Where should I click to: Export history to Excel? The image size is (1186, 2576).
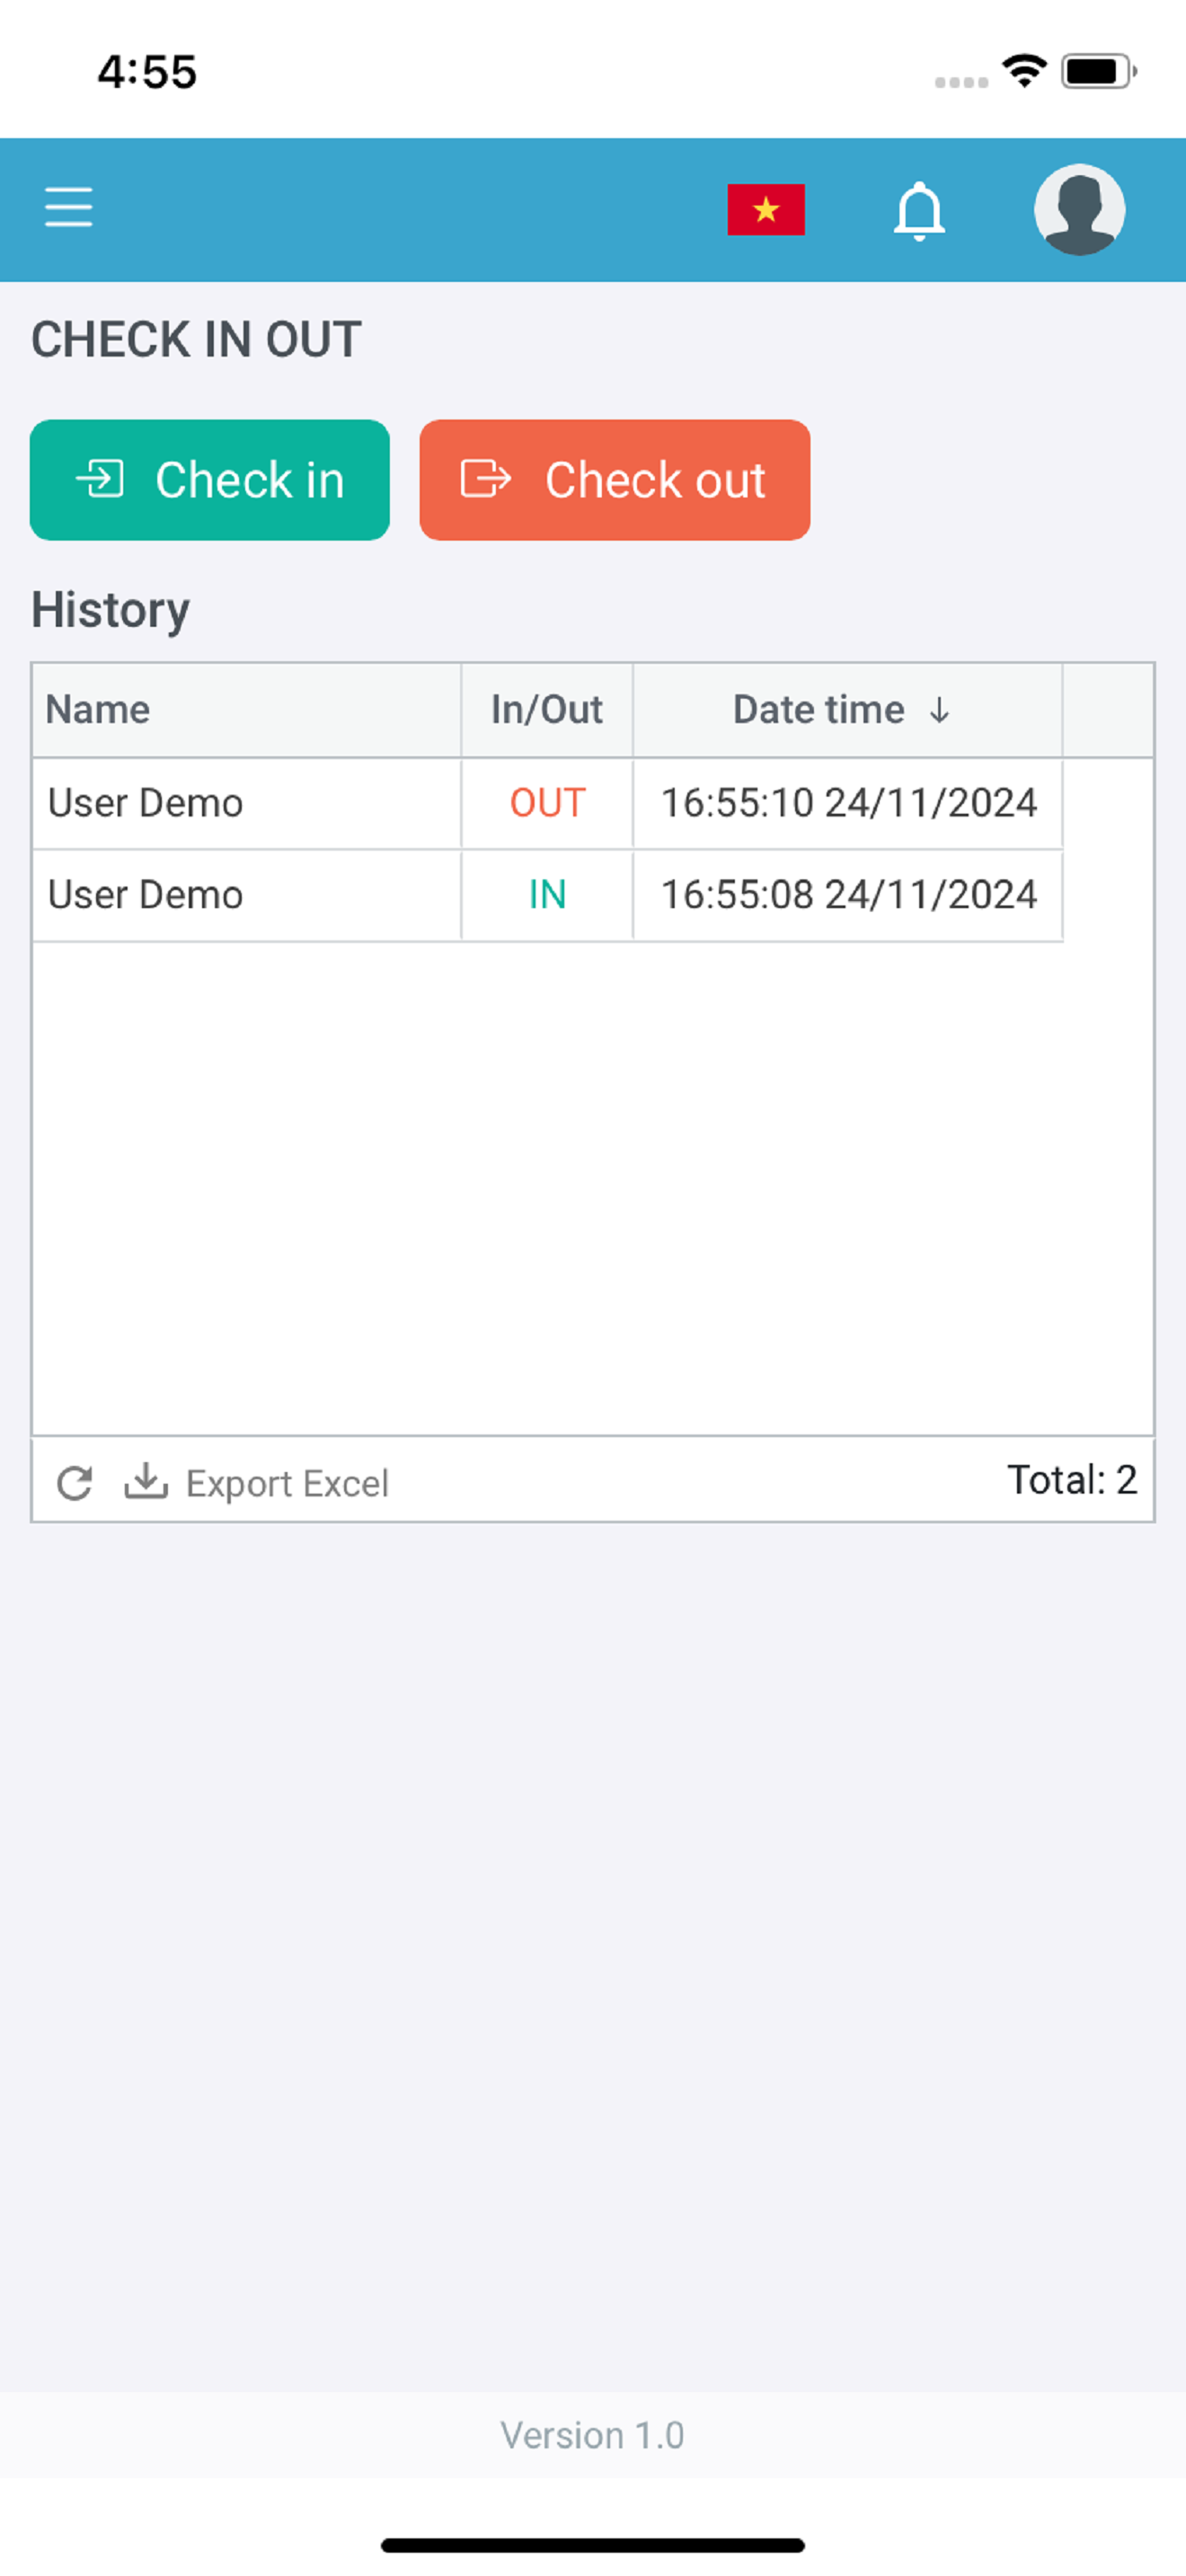point(257,1483)
